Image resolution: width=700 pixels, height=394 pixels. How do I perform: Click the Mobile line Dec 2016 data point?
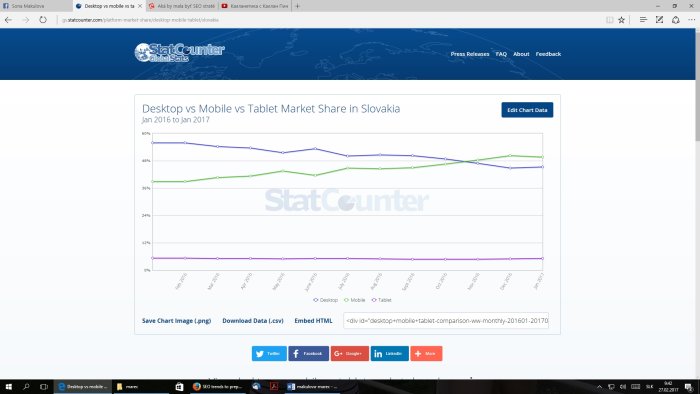point(510,156)
